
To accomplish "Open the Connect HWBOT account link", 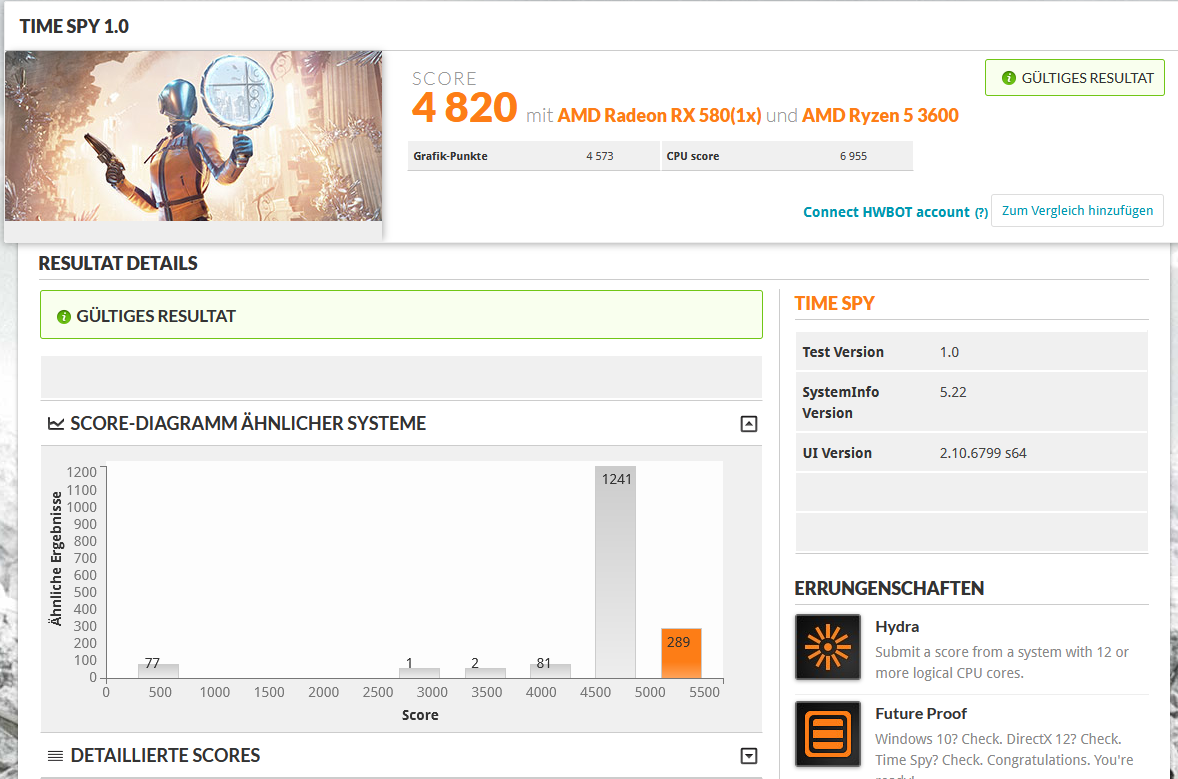I will [x=887, y=212].
